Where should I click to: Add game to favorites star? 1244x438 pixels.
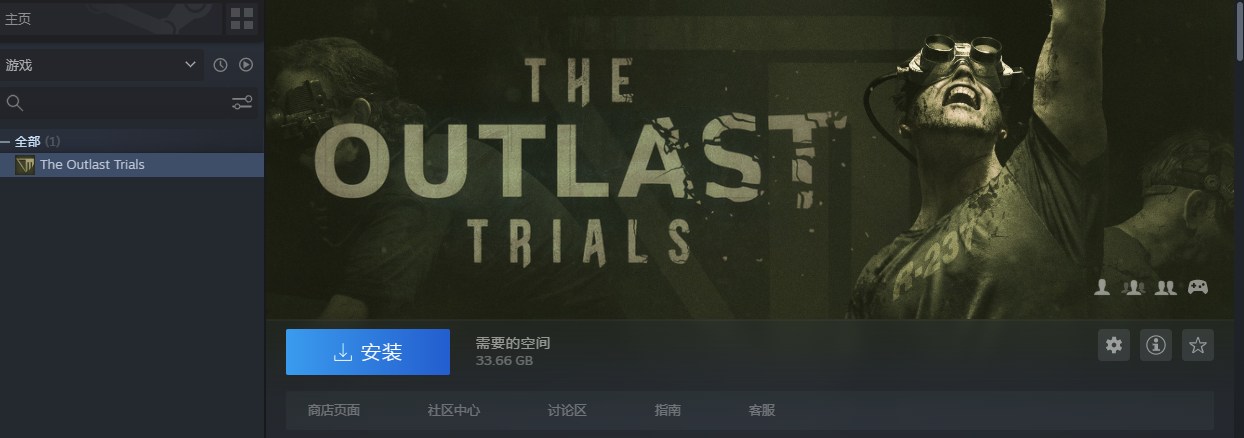[1198, 345]
